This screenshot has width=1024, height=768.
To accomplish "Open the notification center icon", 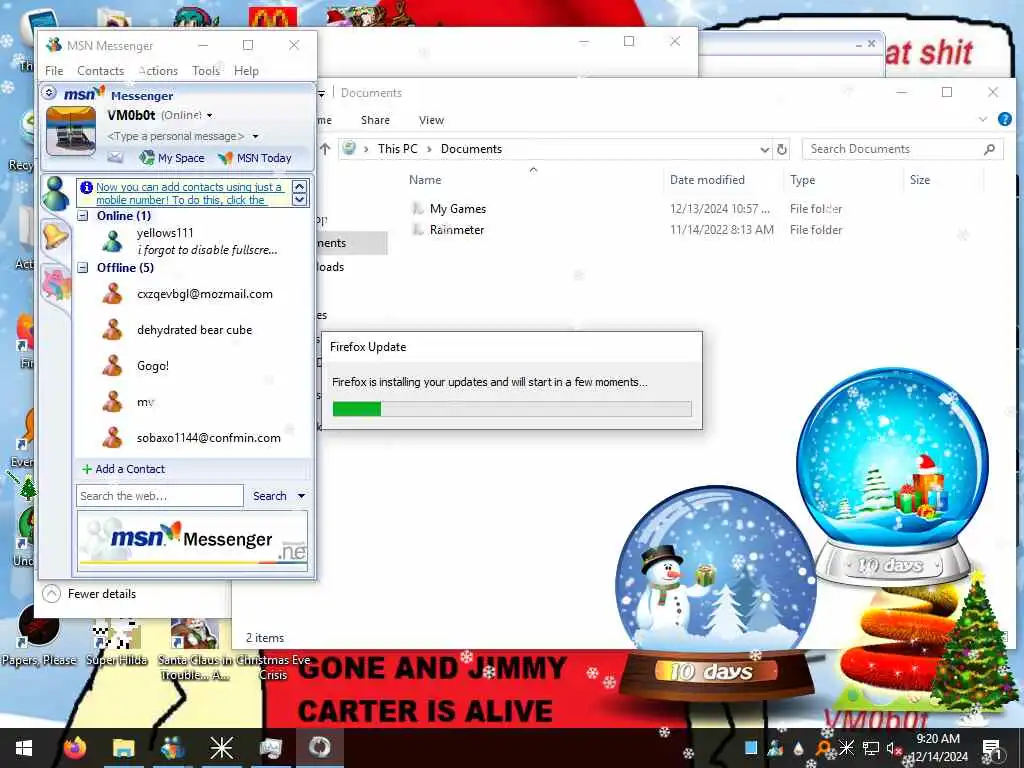I will tap(992, 749).
